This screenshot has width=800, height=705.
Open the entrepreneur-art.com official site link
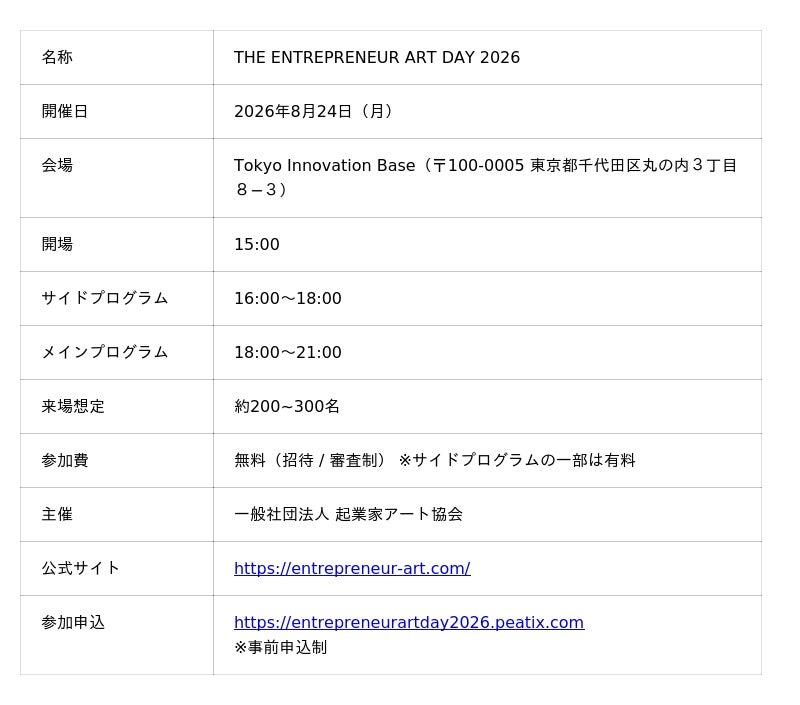(352, 568)
